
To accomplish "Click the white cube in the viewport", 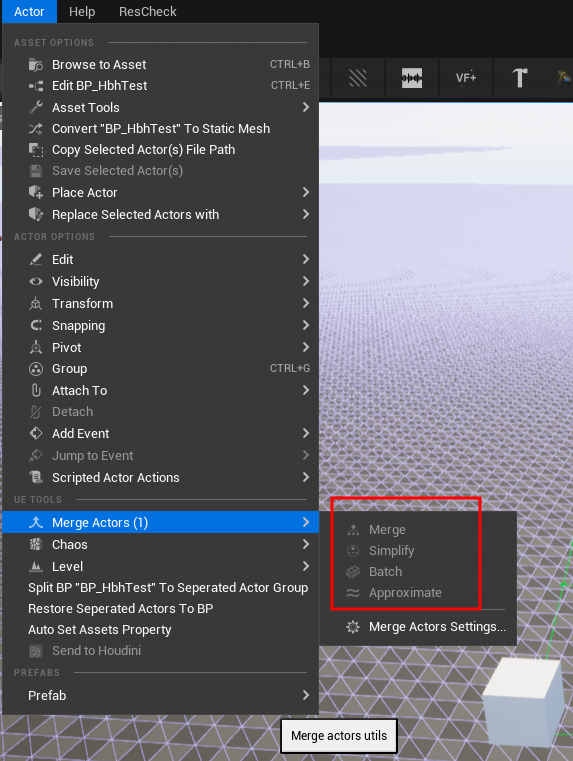I will (x=522, y=700).
